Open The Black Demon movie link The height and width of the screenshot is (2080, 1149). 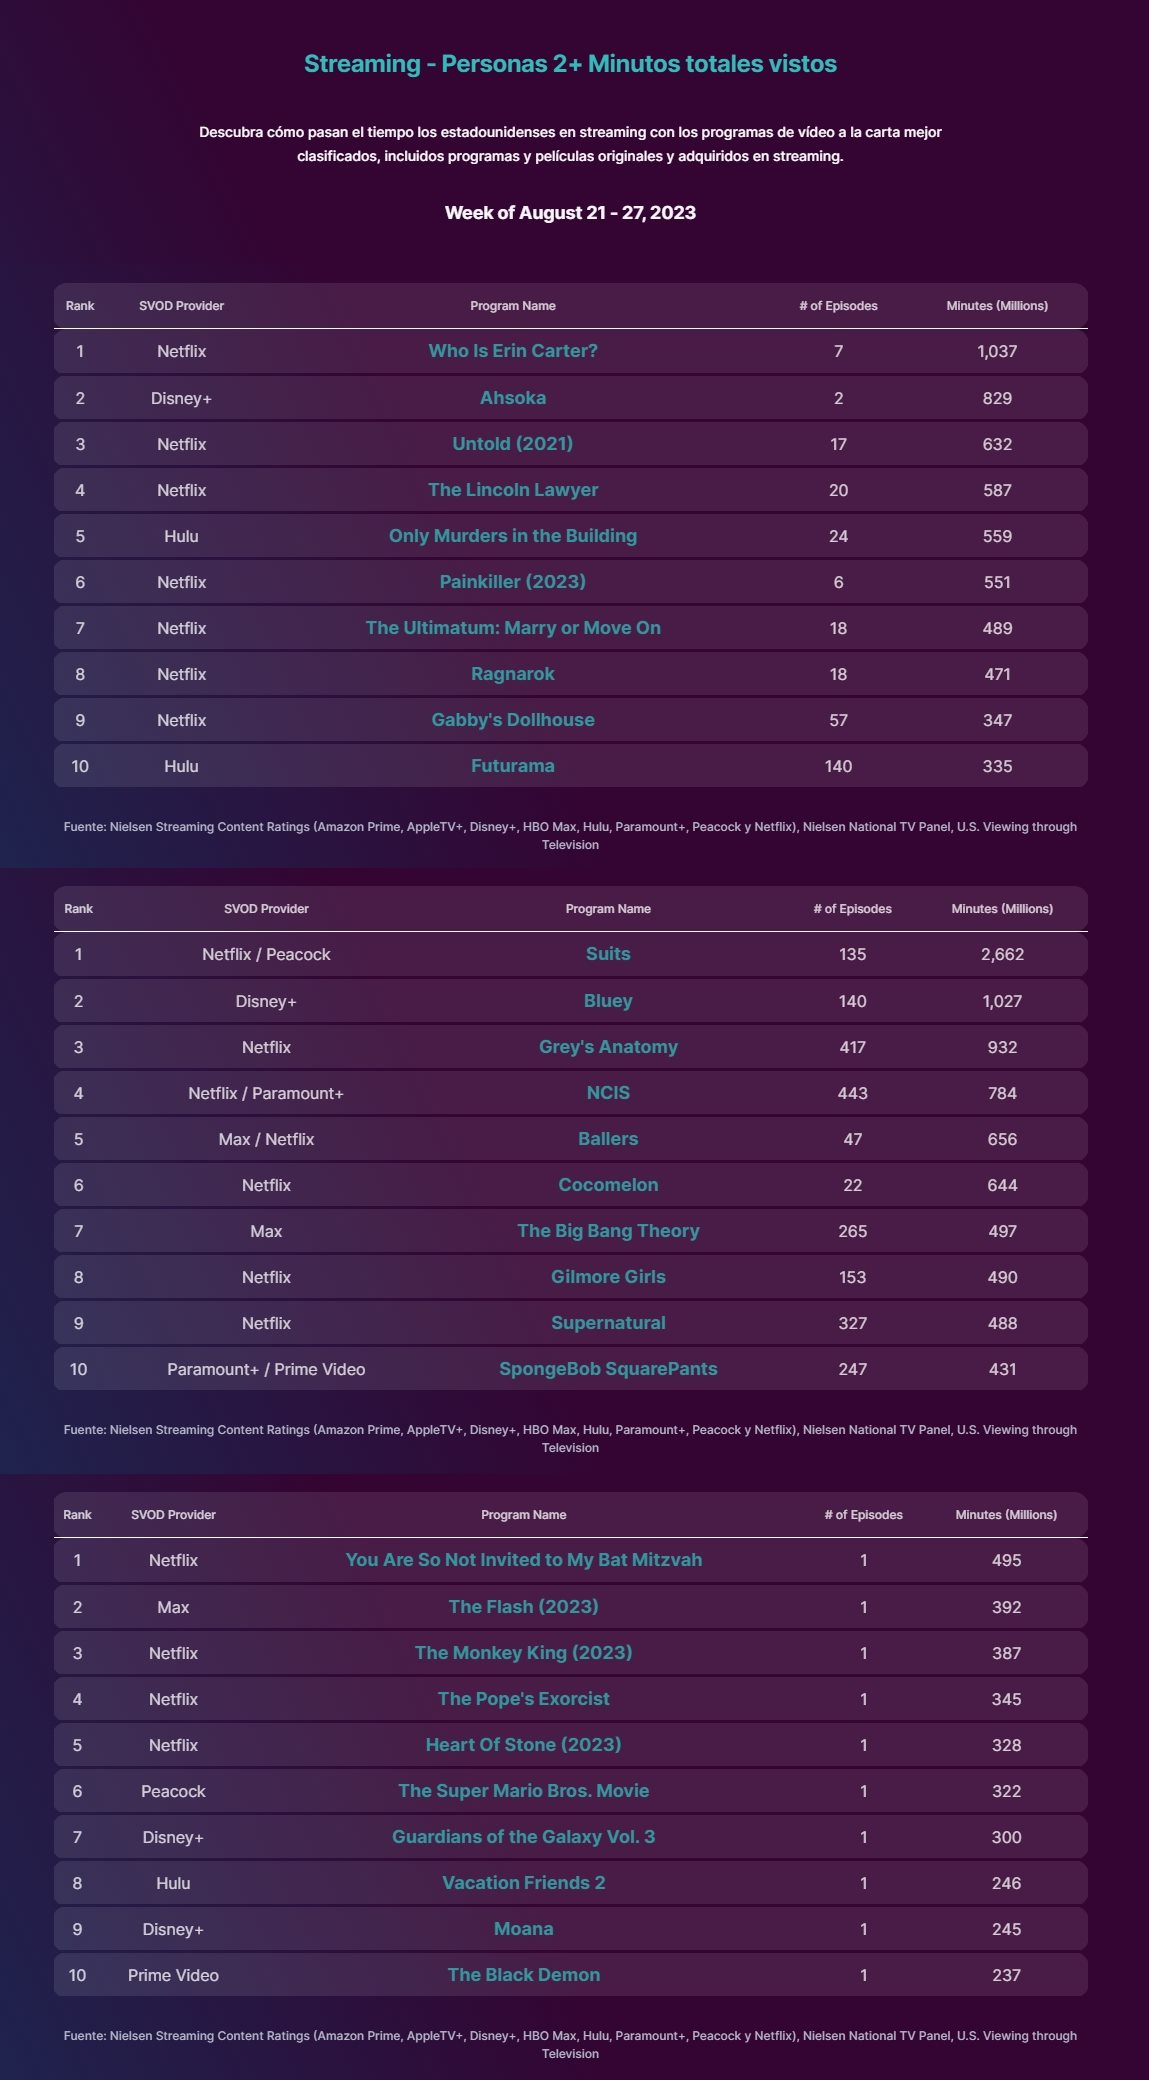coord(524,1975)
